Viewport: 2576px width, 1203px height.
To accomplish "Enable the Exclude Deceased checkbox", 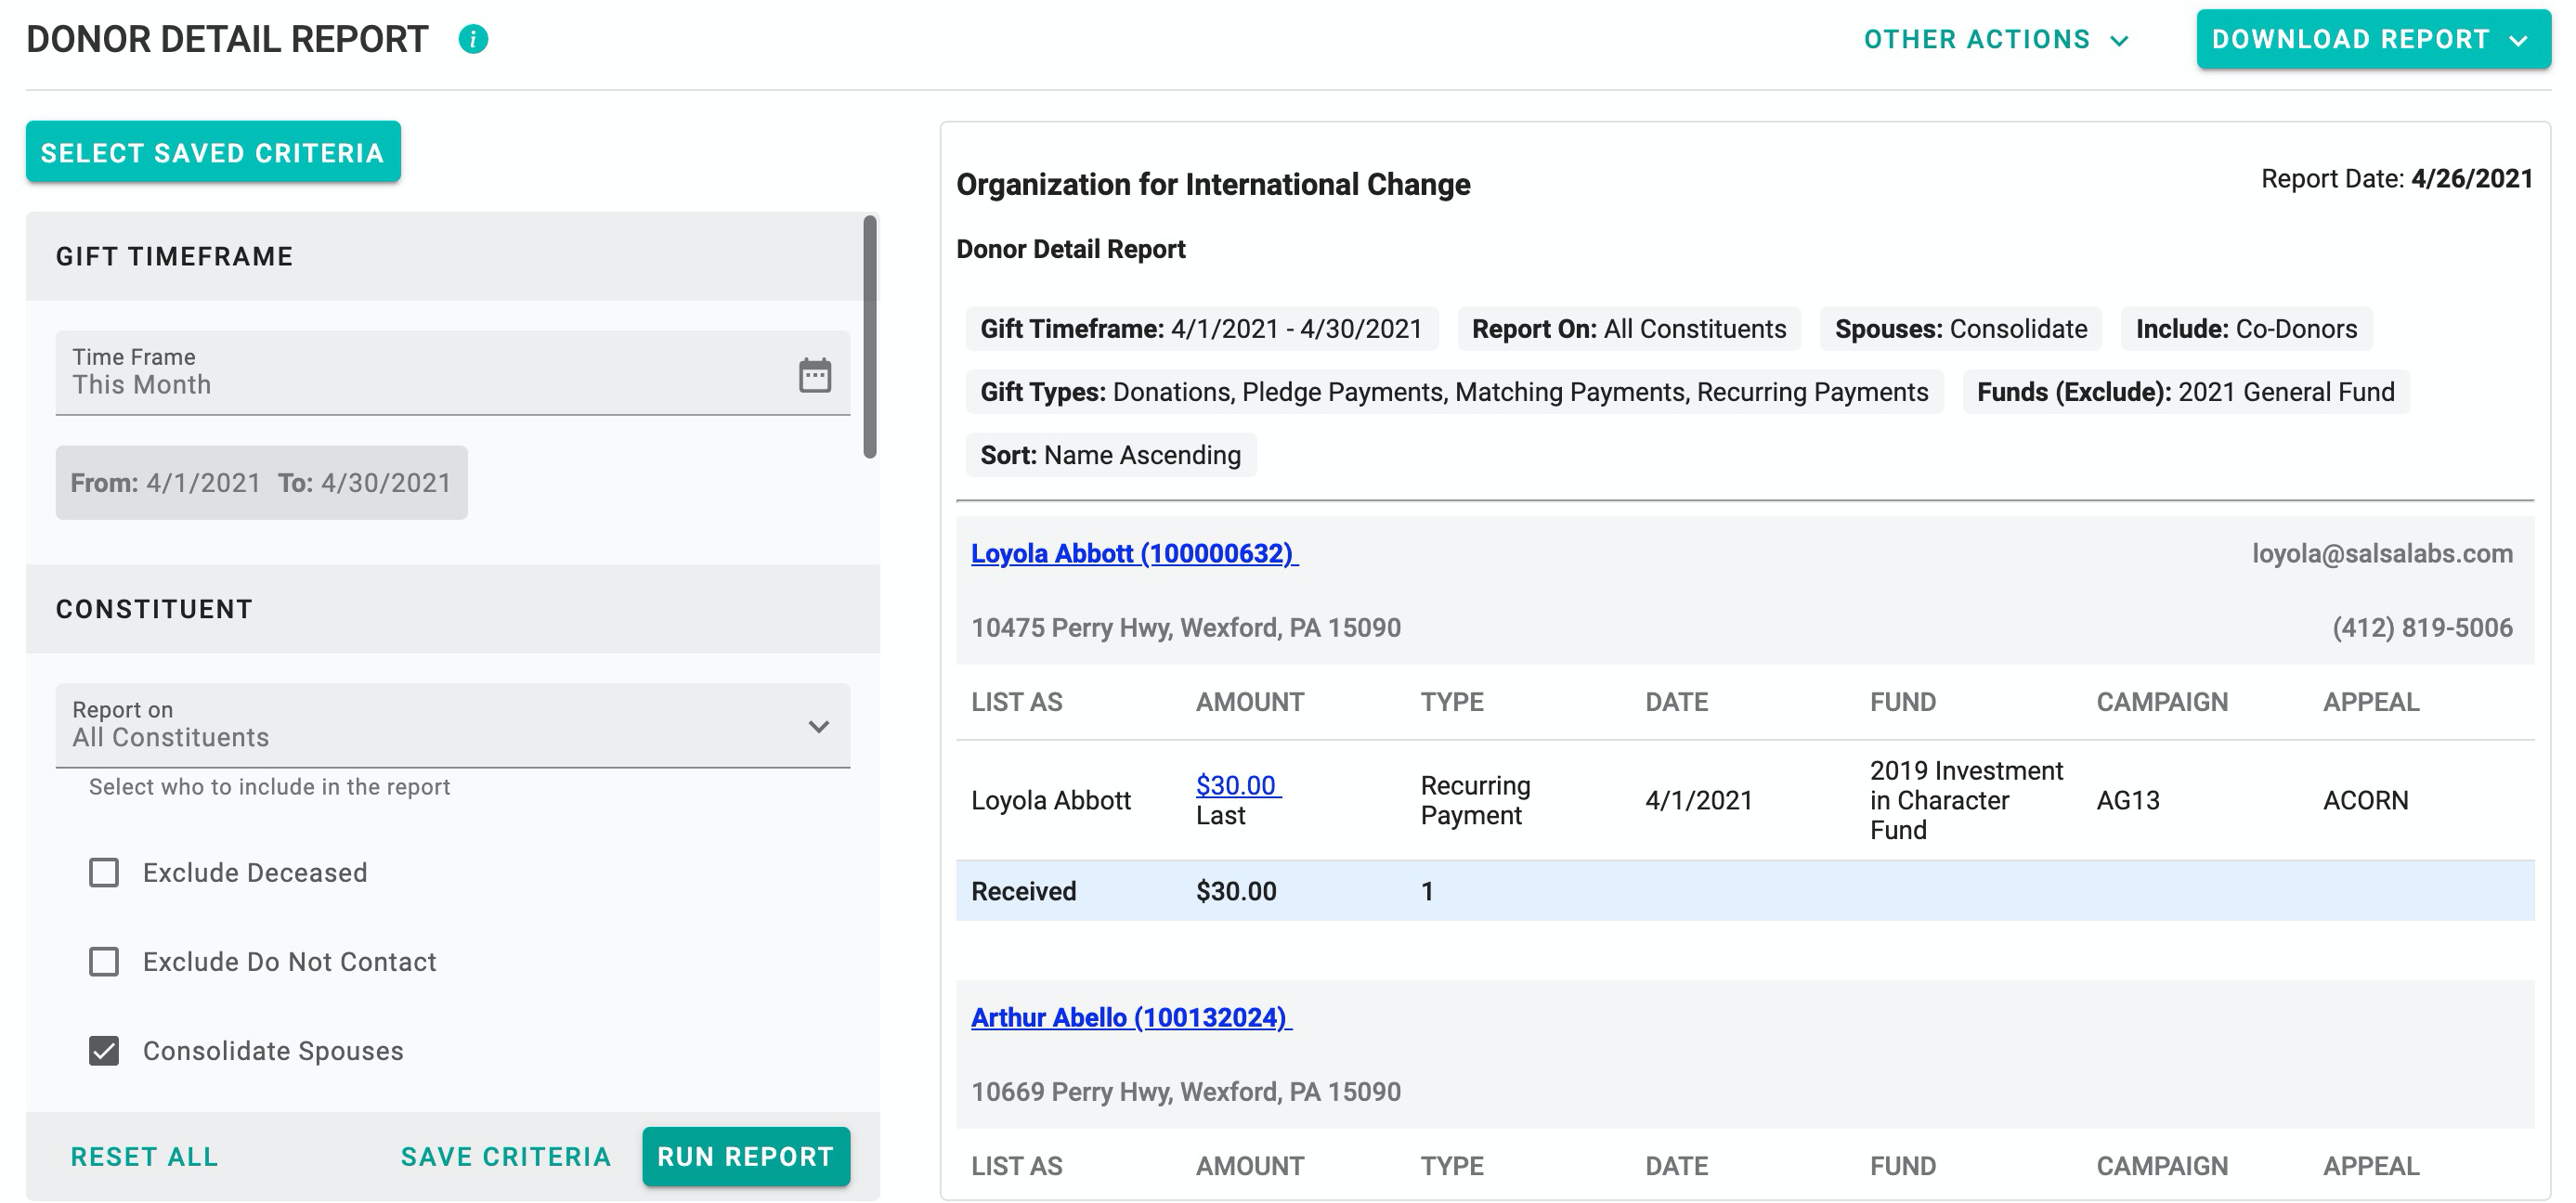I will click(x=103, y=873).
